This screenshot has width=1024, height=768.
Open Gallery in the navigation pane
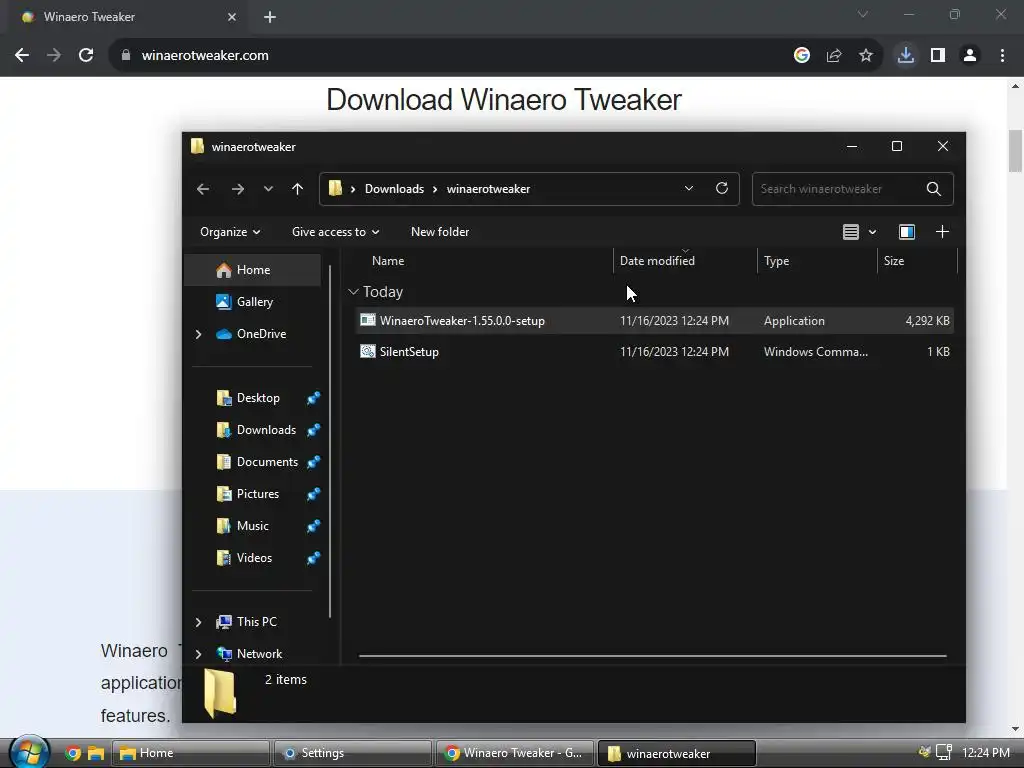coord(253,302)
